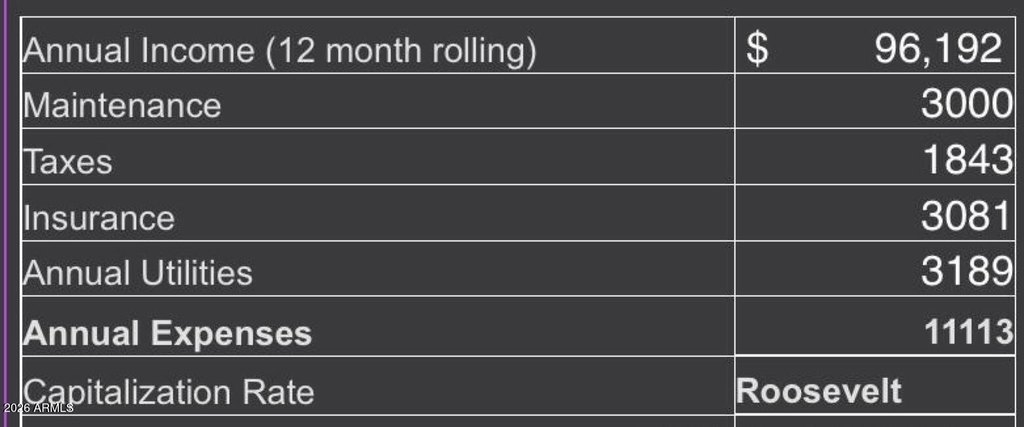1024x427 pixels.
Task: Click the Capitalization Rate label cell
Action: point(377,385)
